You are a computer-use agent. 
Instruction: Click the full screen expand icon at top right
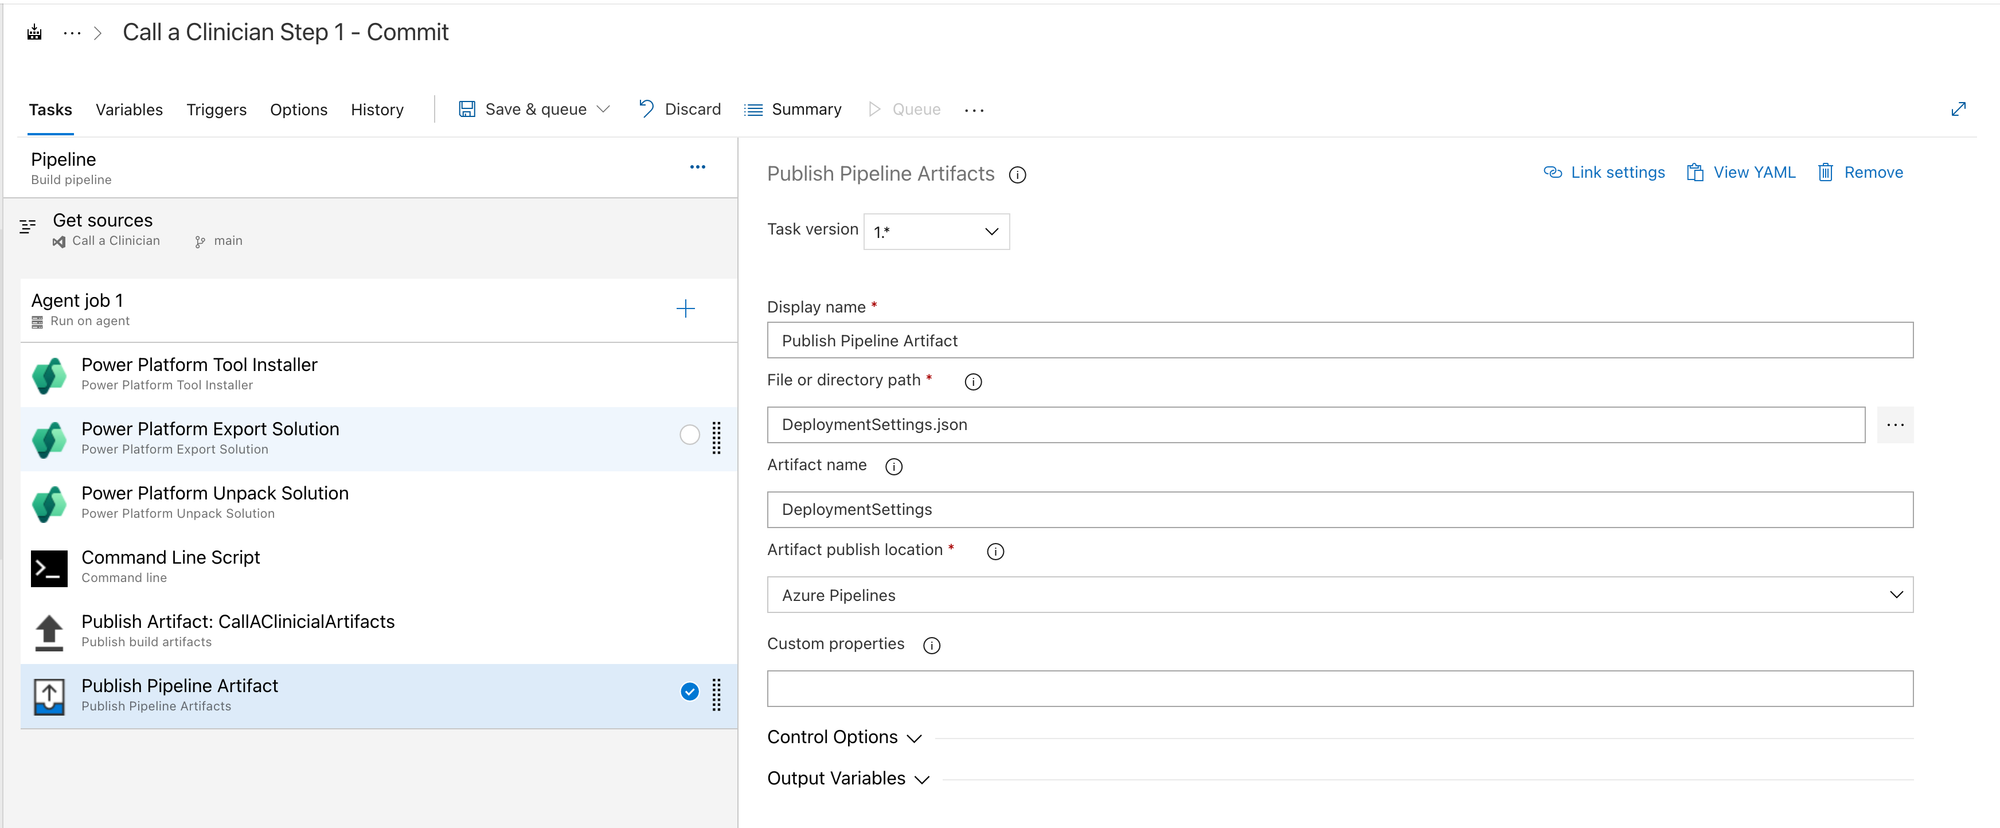click(x=1958, y=109)
